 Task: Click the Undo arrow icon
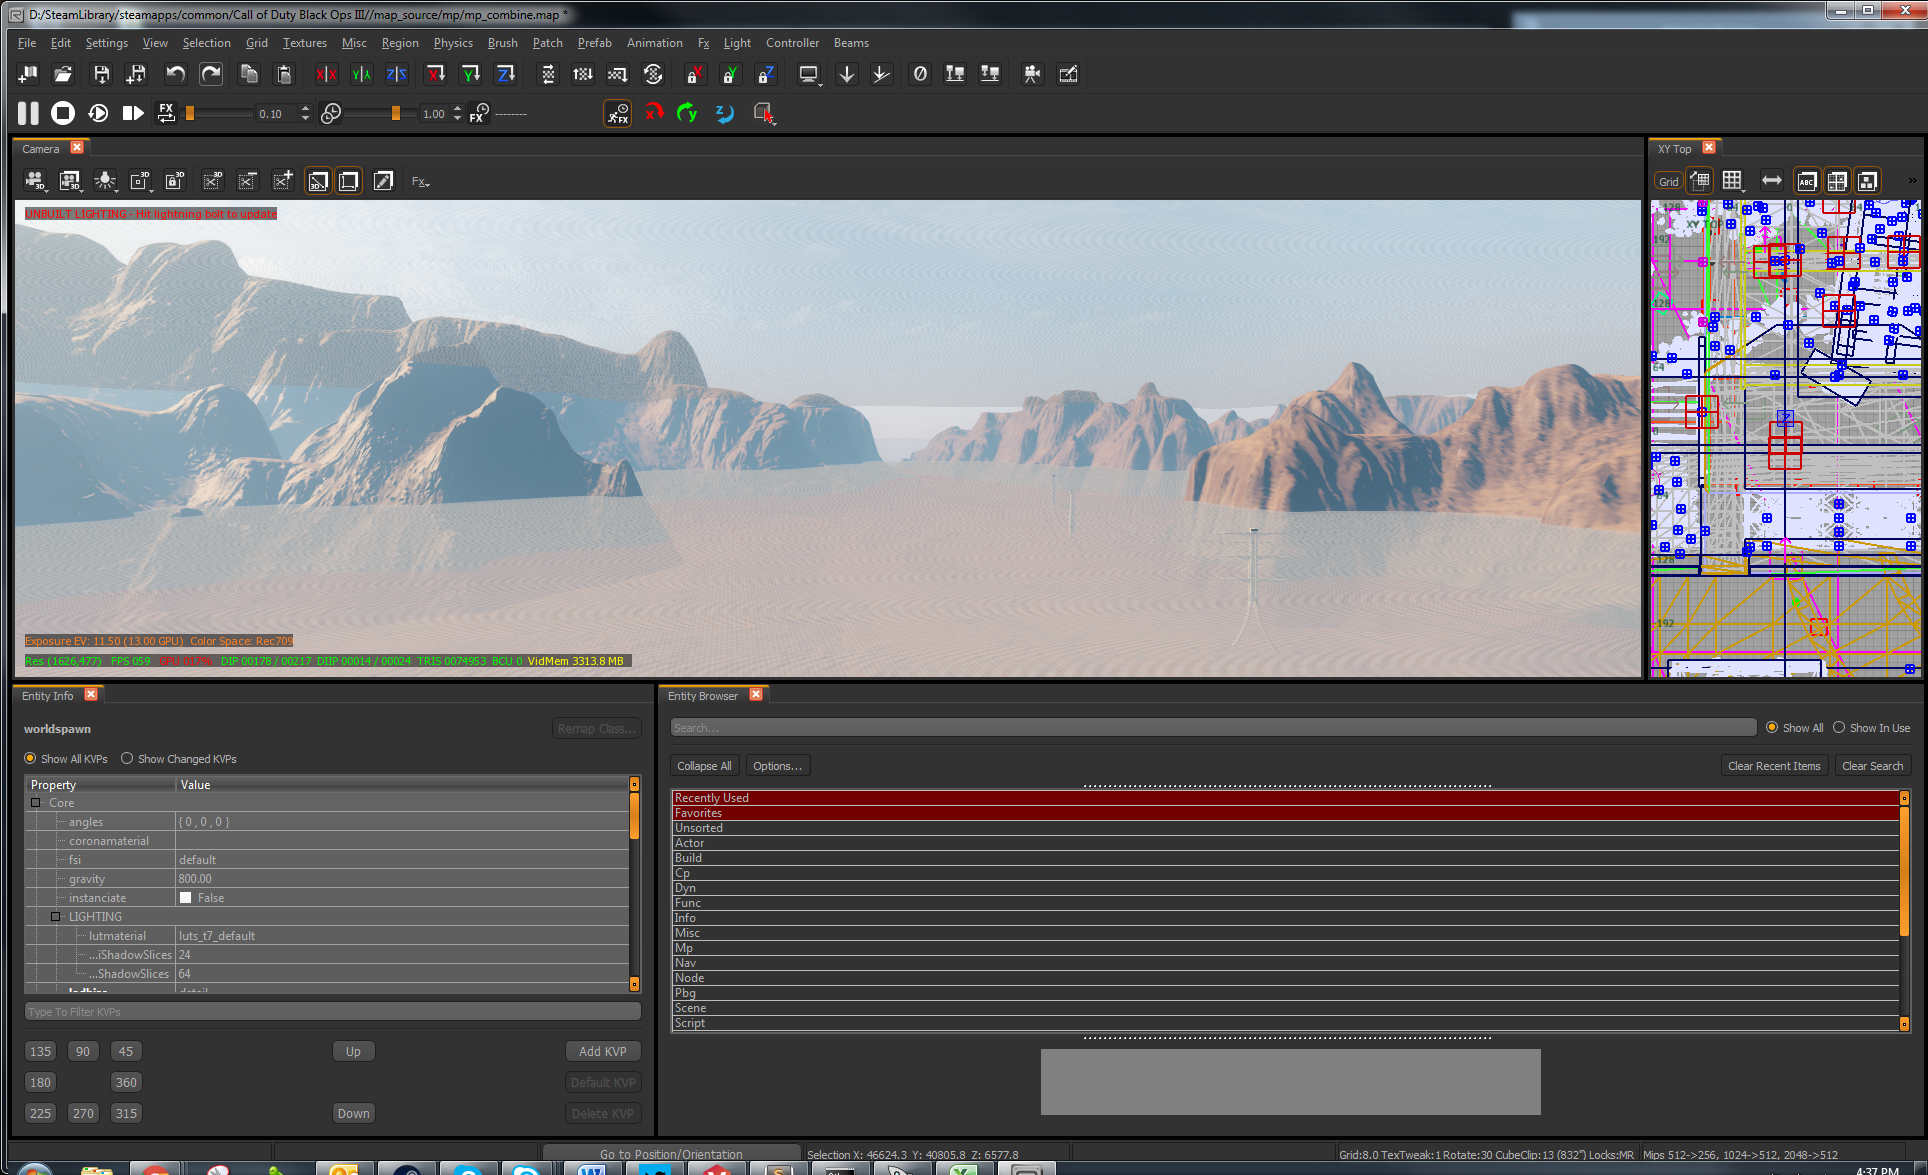(x=175, y=74)
